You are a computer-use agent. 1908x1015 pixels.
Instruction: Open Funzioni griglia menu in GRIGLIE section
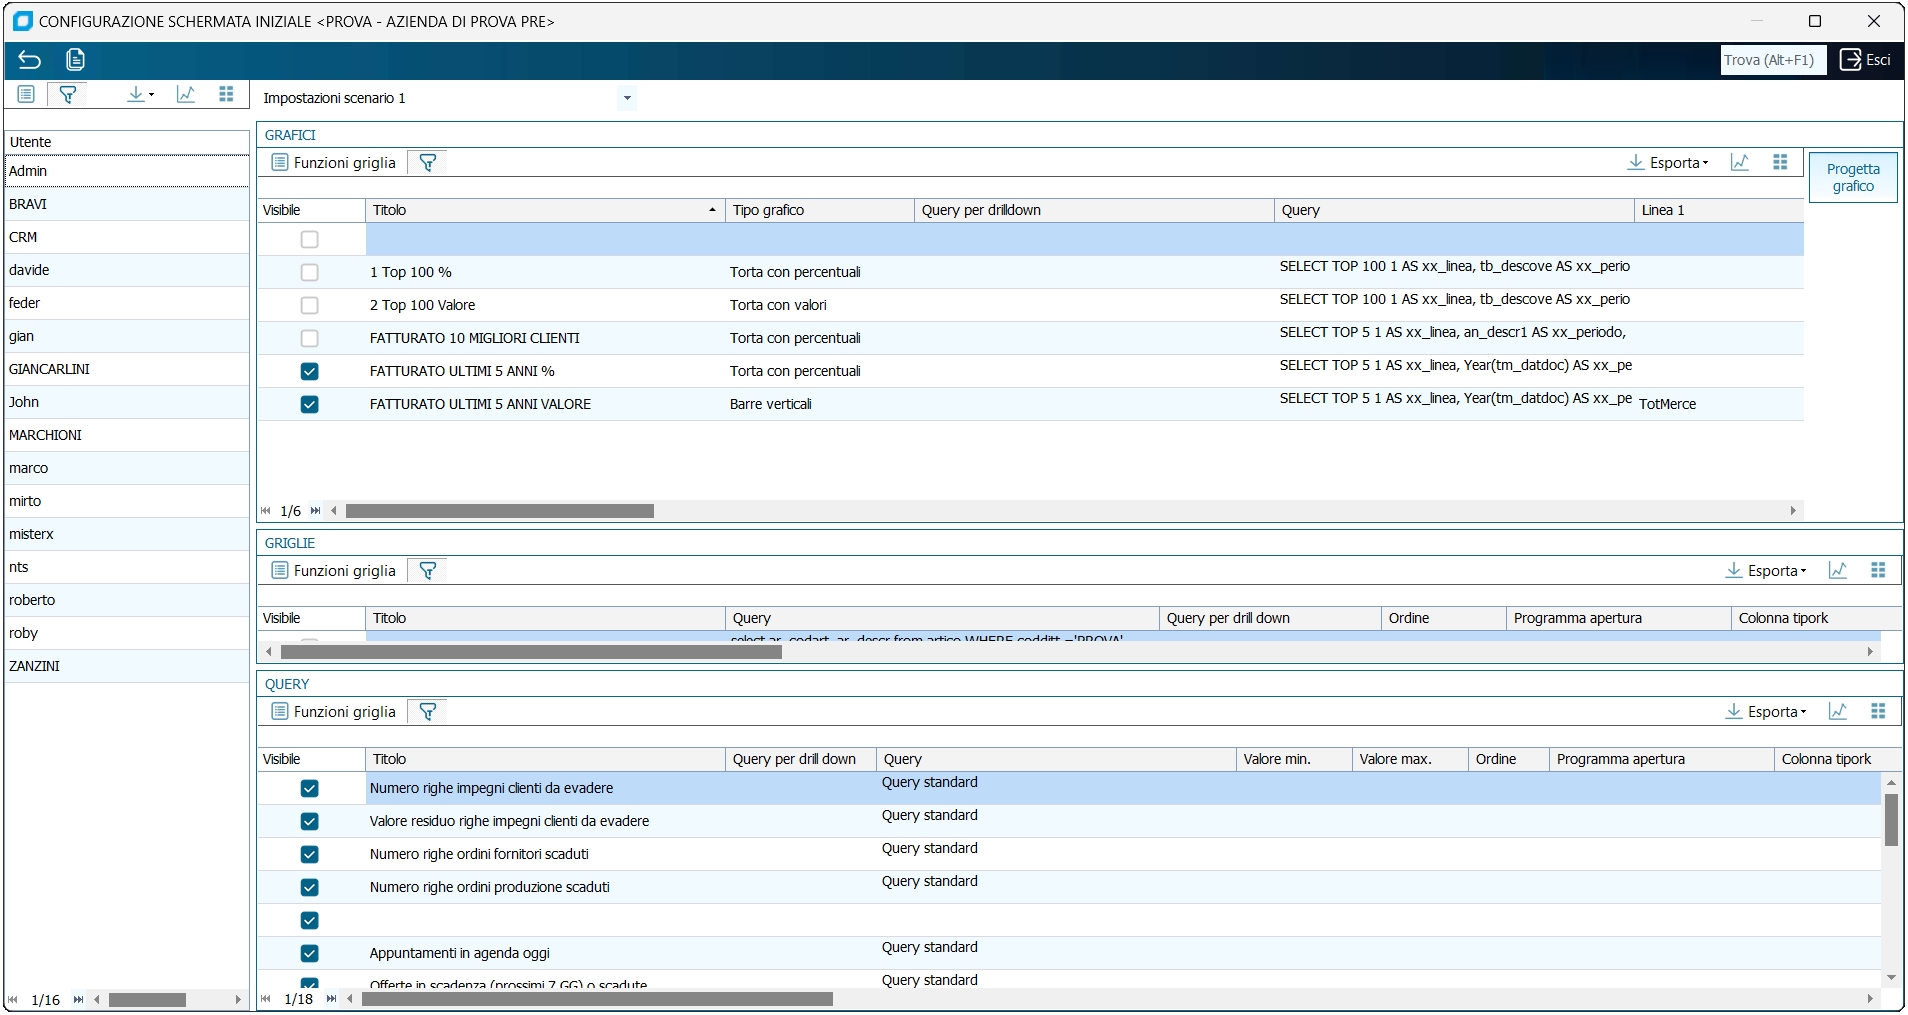pyautogui.click(x=334, y=571)
